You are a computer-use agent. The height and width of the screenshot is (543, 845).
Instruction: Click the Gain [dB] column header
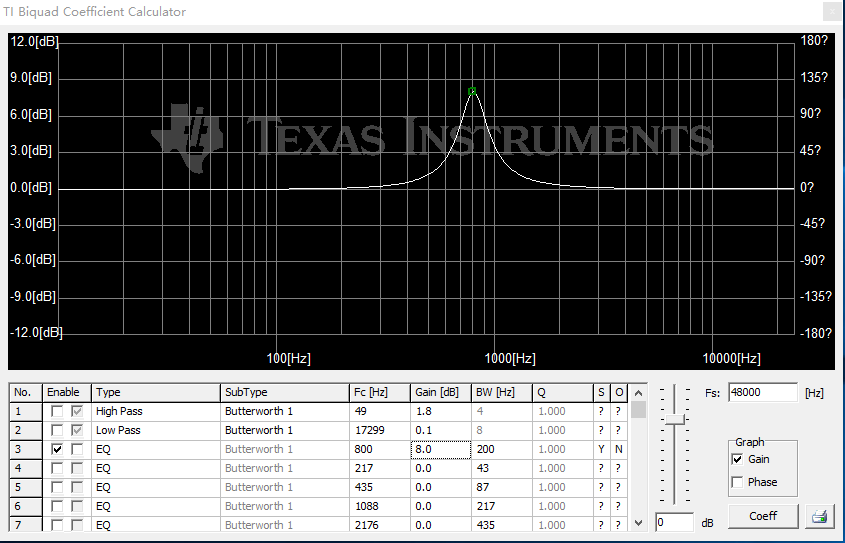441,393
